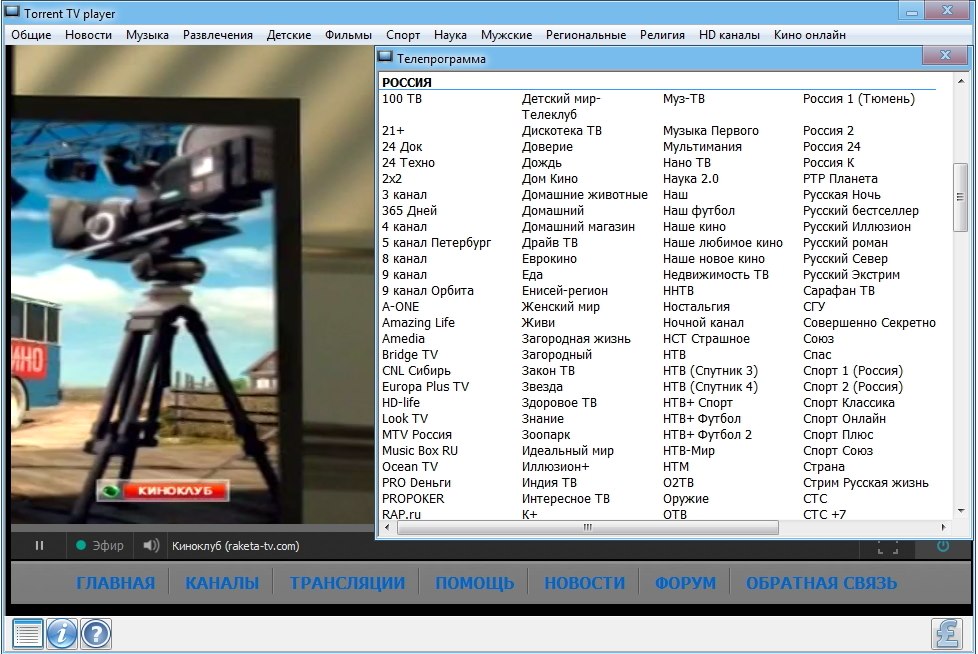Open the Мужские menu
This screenshot has width=978, height=654.
point(506,35)
